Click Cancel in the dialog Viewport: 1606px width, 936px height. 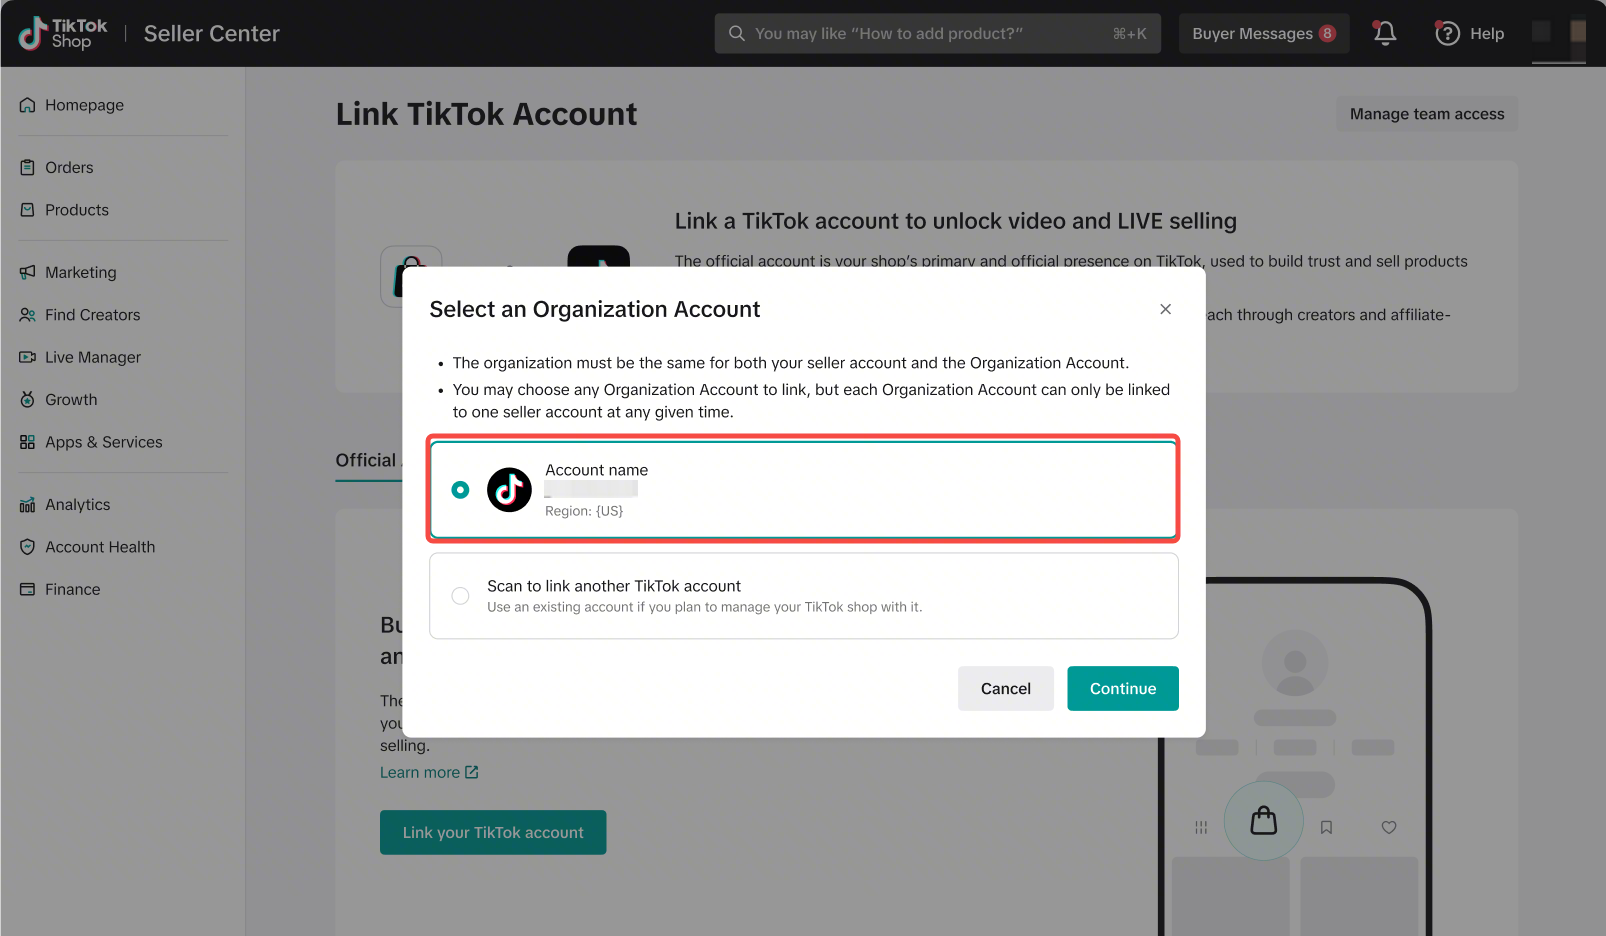click(1005, 689)
